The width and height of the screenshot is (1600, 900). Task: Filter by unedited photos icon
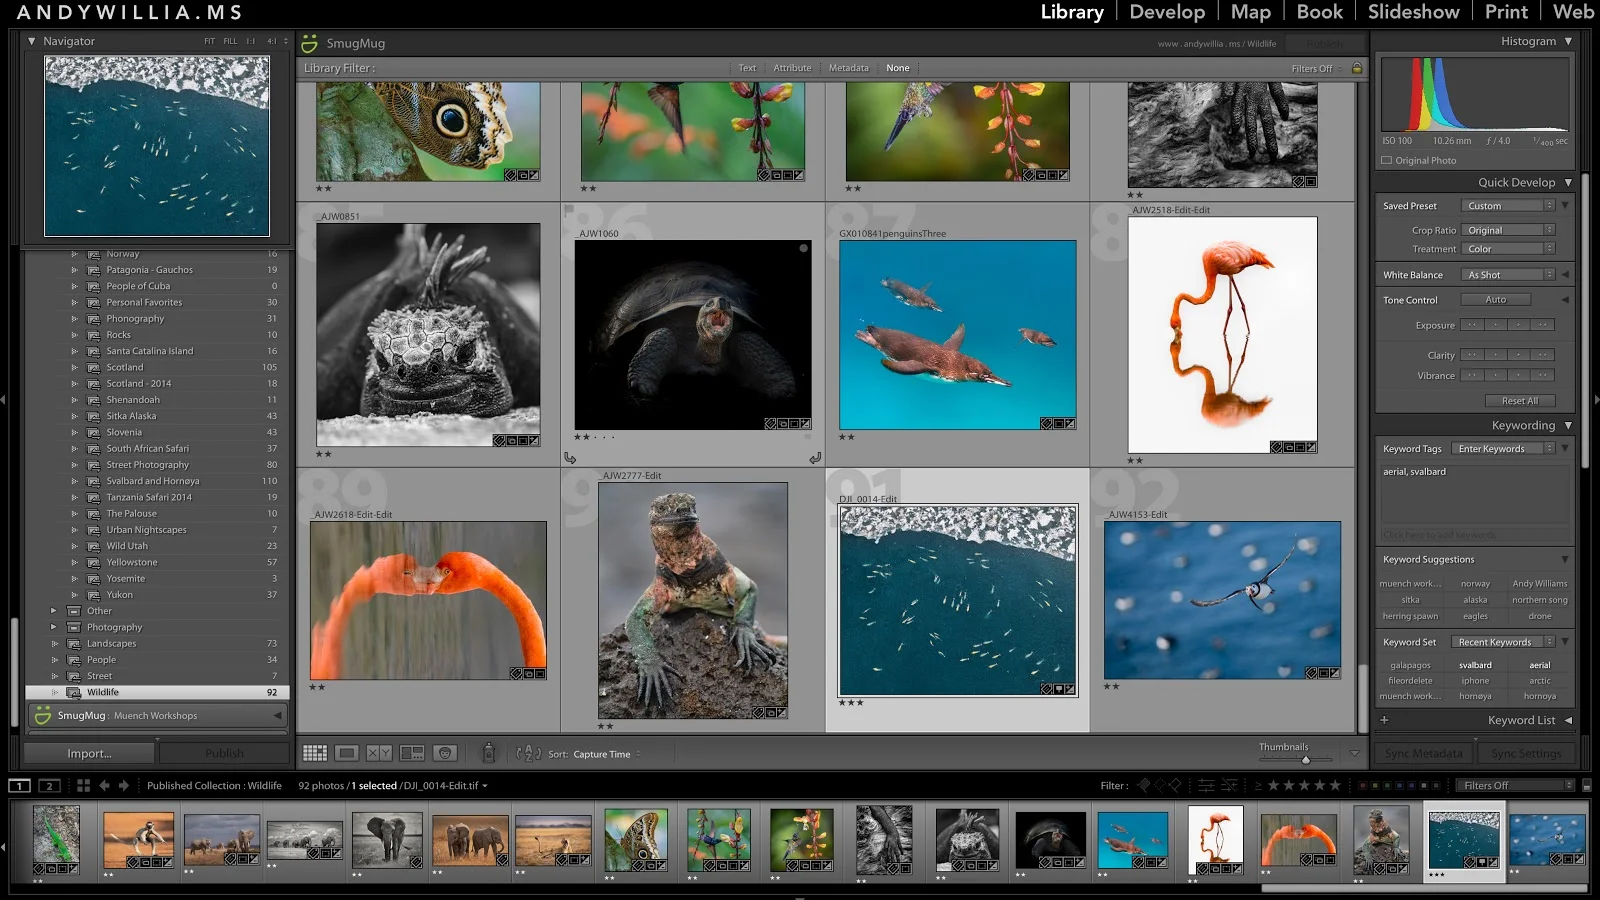(1230, 785)
